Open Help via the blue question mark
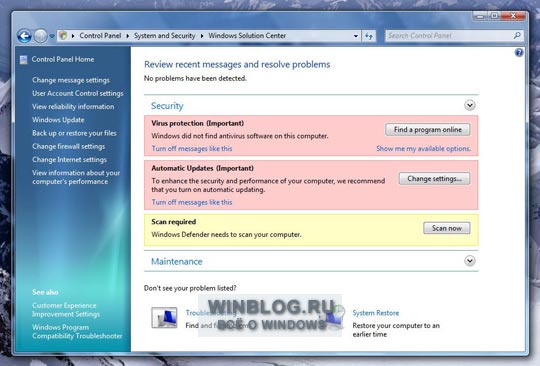 (519, 53)
